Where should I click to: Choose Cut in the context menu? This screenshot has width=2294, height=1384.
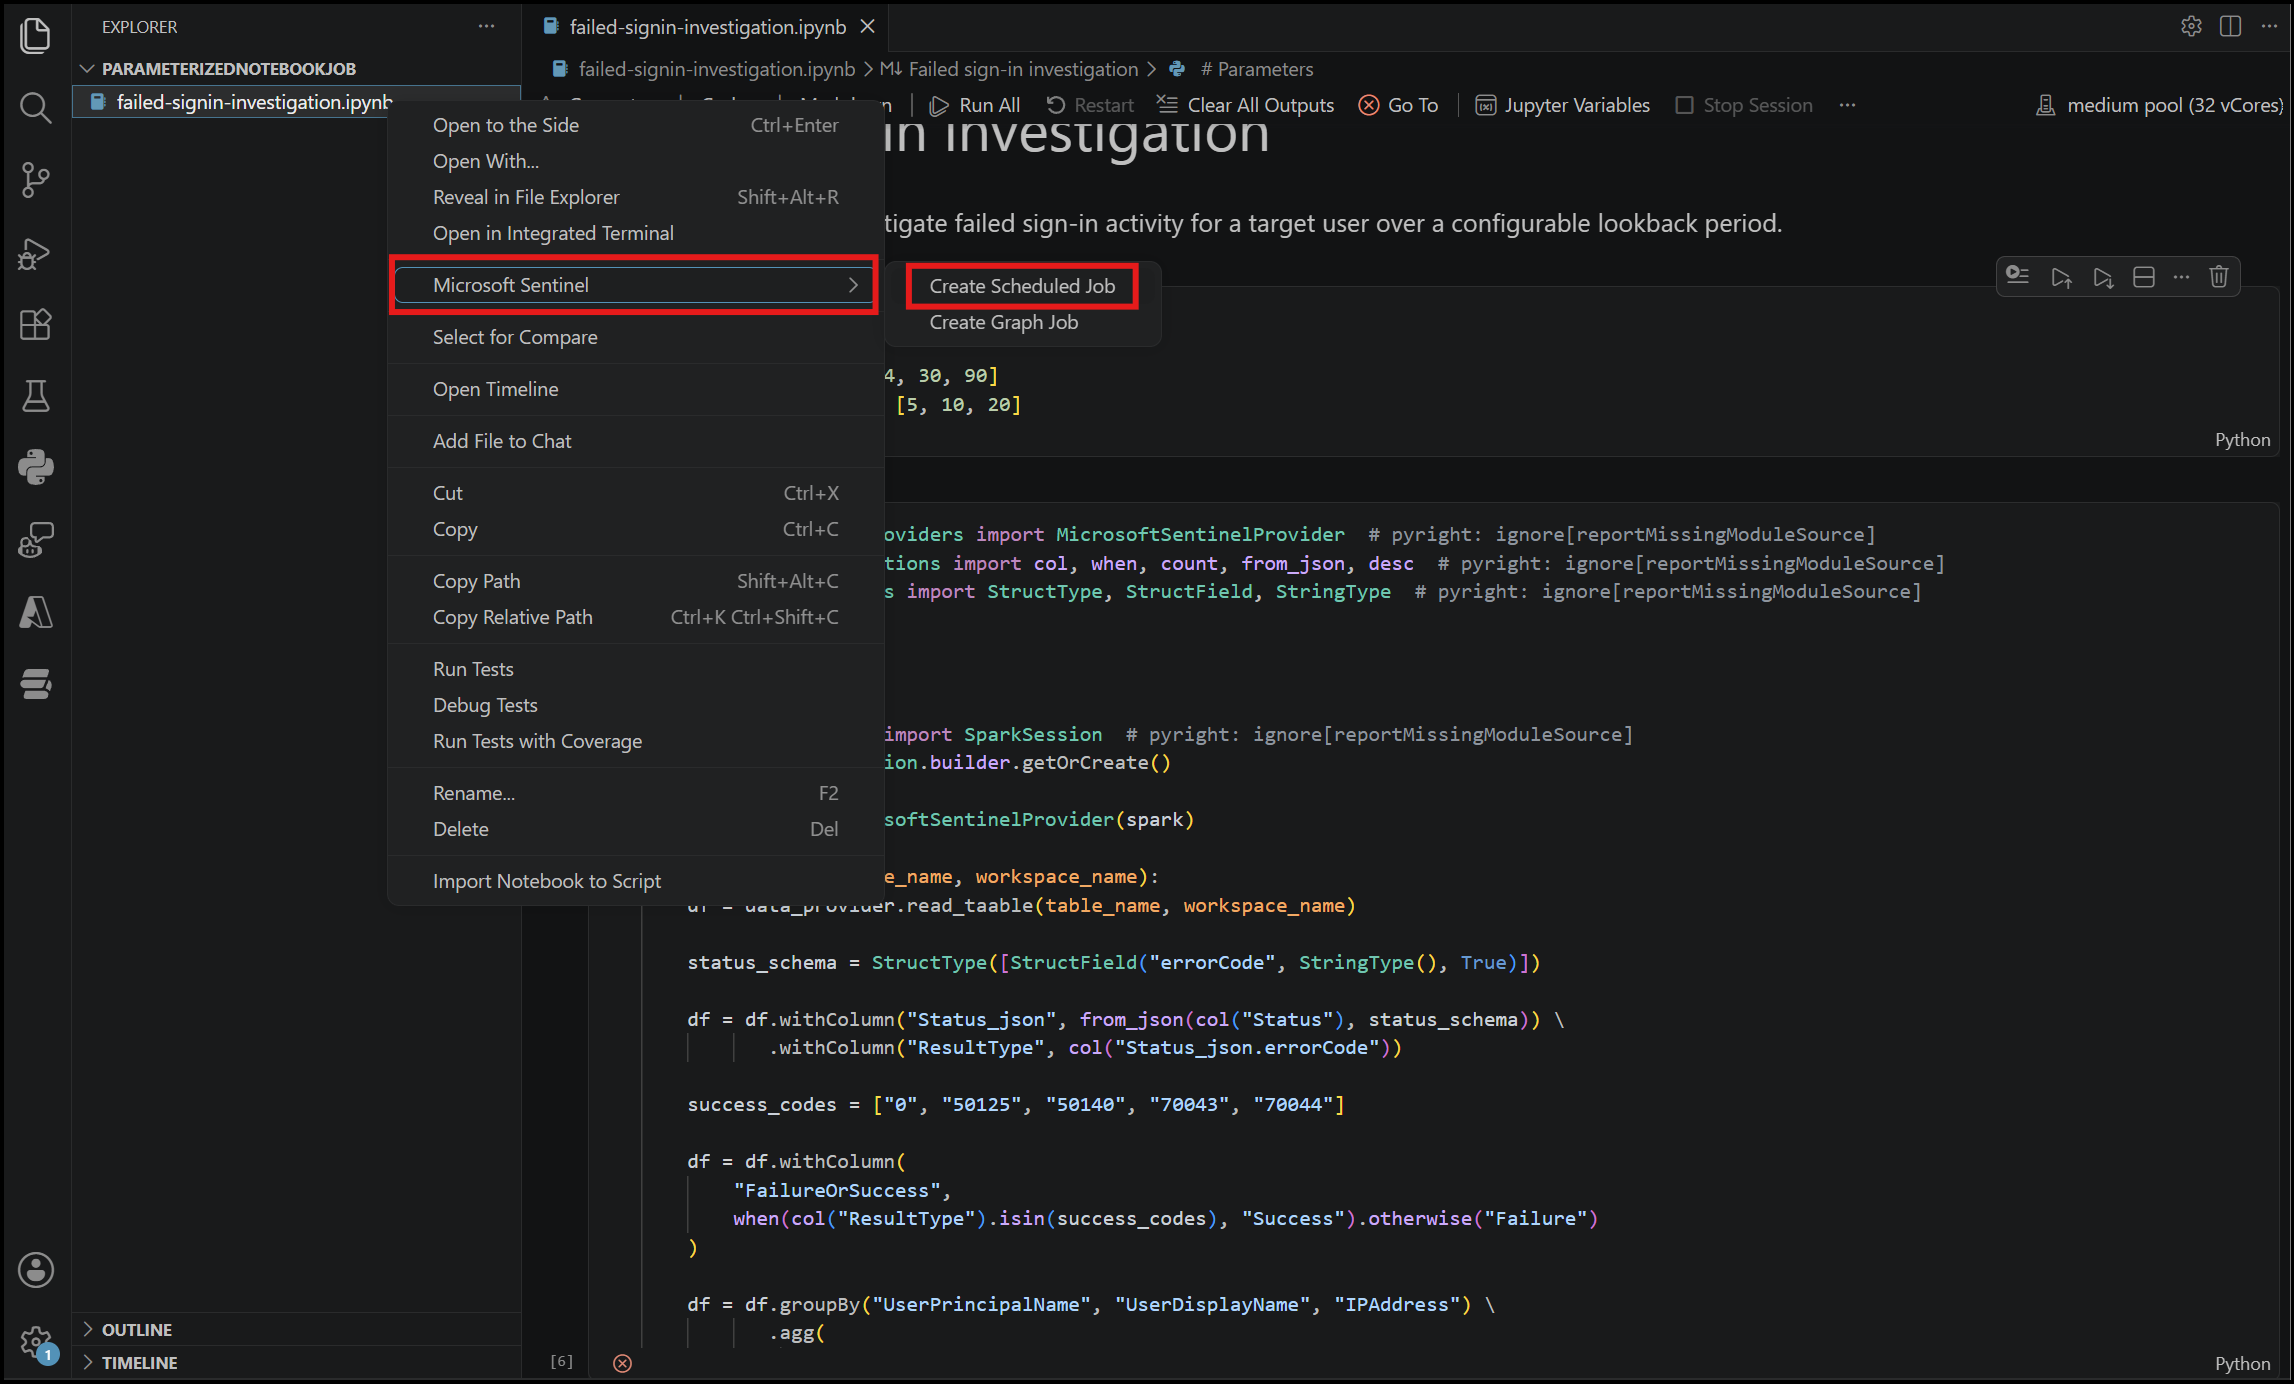(x=635, y=493)
